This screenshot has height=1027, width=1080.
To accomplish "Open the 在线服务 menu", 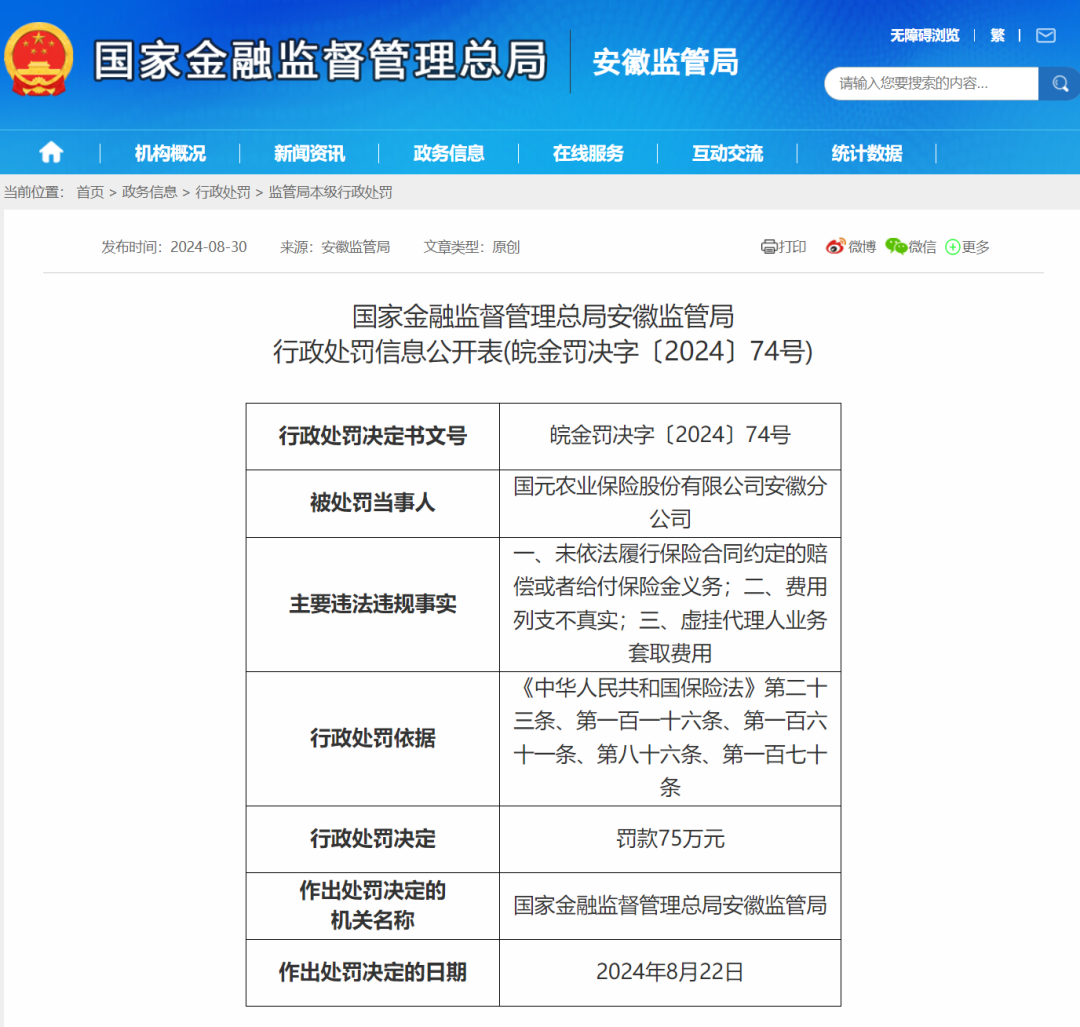I will point(588,153).
